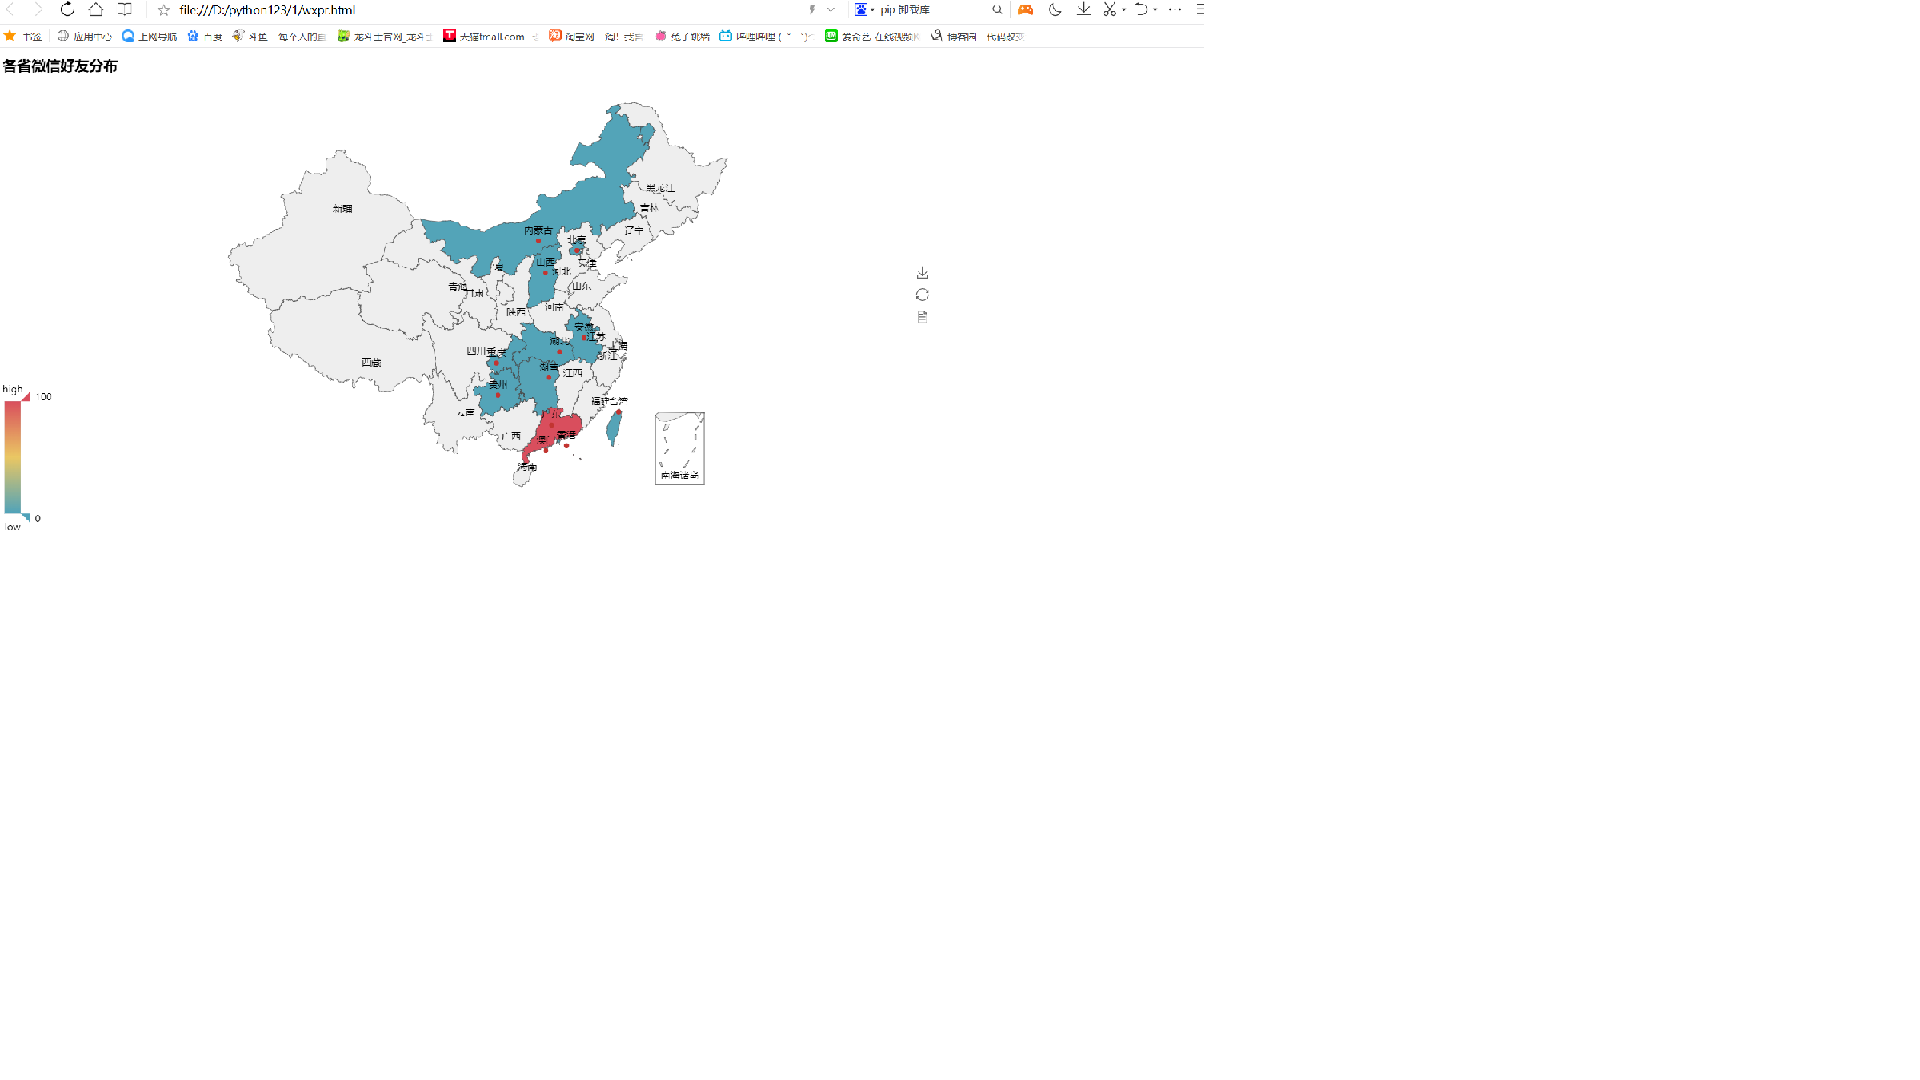Click the game controller icon

tap(1025, 9)
